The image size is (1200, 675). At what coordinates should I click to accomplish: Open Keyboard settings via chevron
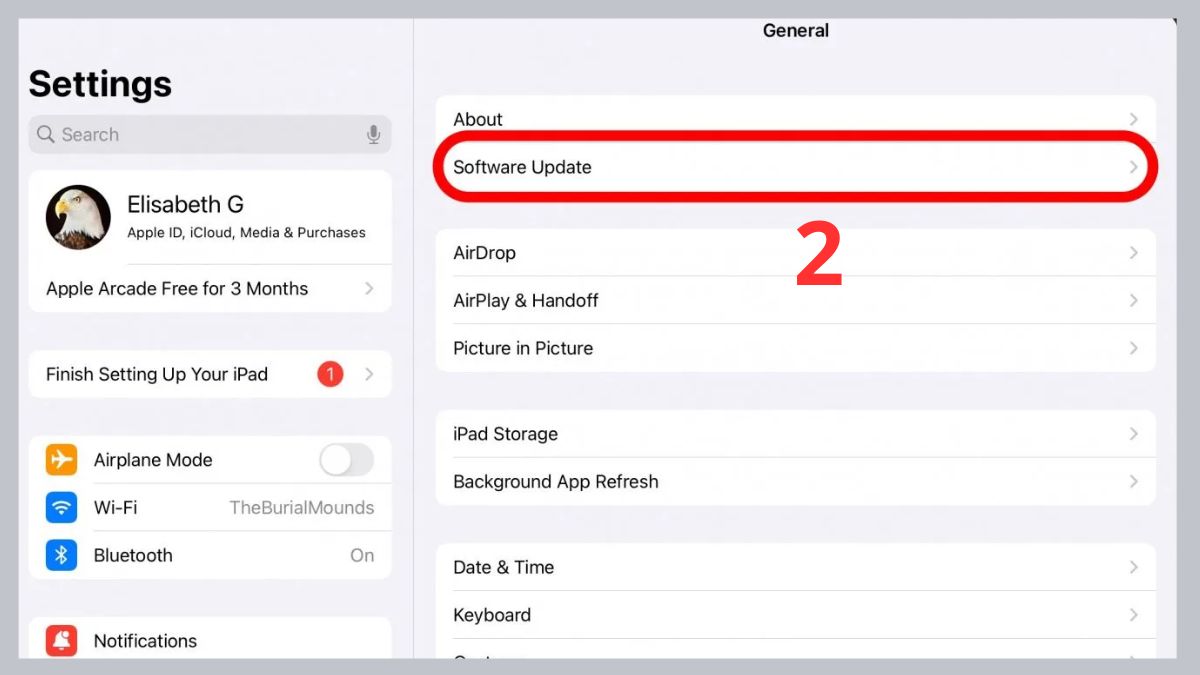point(1134,615)
